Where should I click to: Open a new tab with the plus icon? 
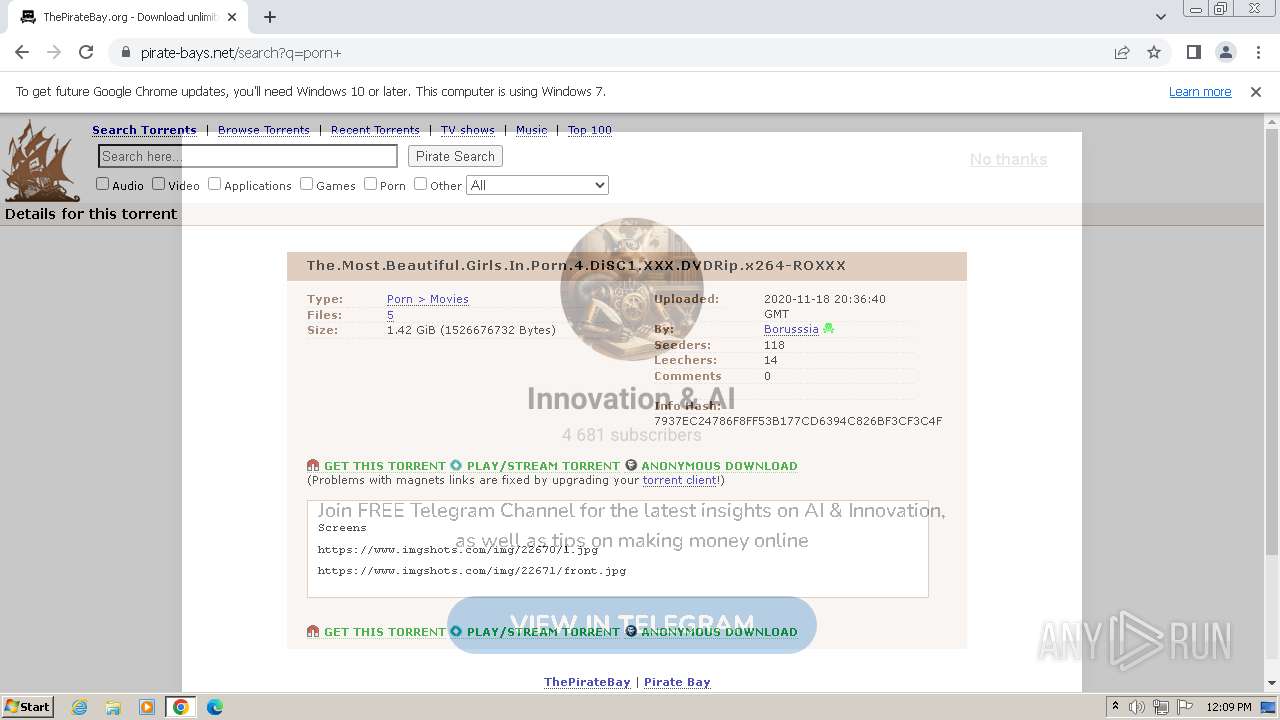pyautogui.click(x=270, y=17)
